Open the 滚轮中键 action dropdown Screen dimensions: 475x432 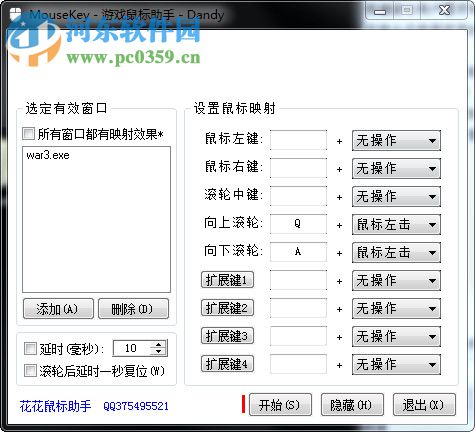(396, 196)
